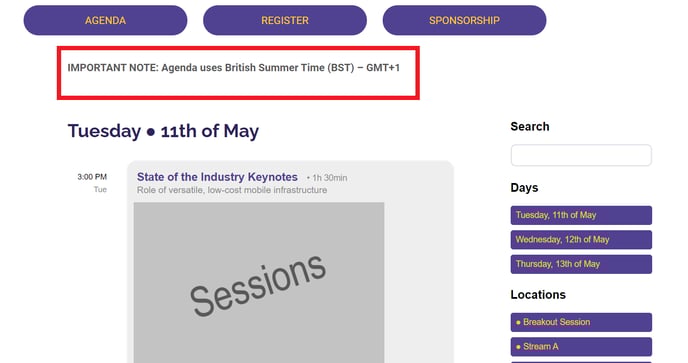Click the Search sidebar heading

[530, 126]
